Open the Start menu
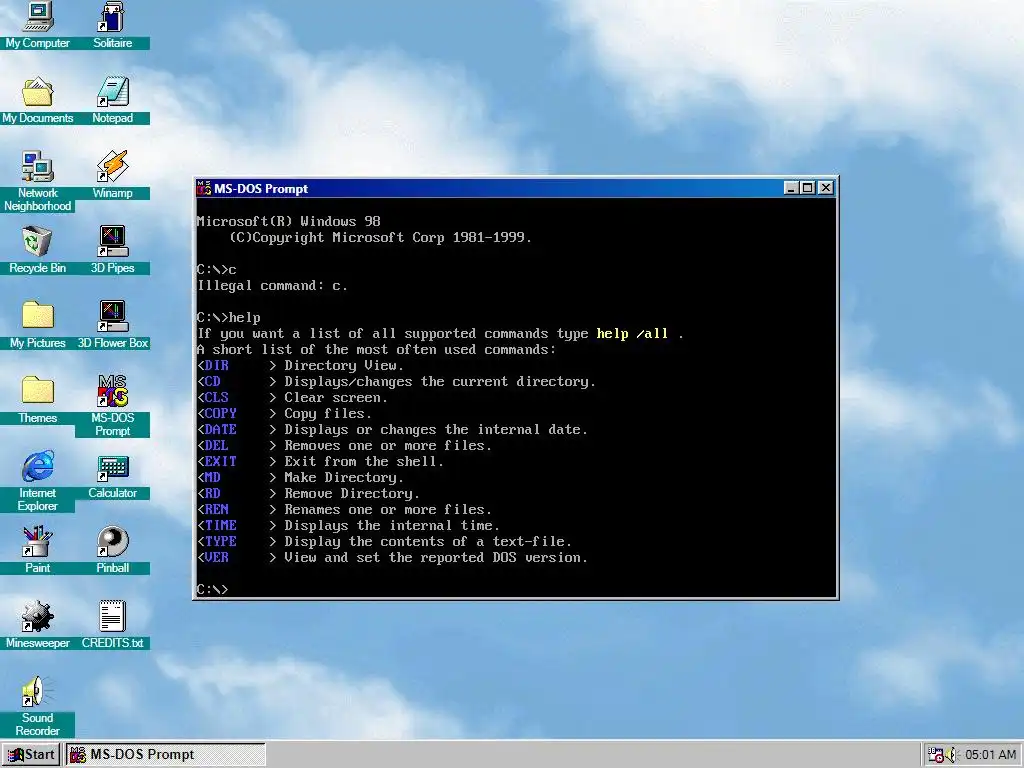The width and height of the screenshot is (1024, 768). [x=31, y=754]
